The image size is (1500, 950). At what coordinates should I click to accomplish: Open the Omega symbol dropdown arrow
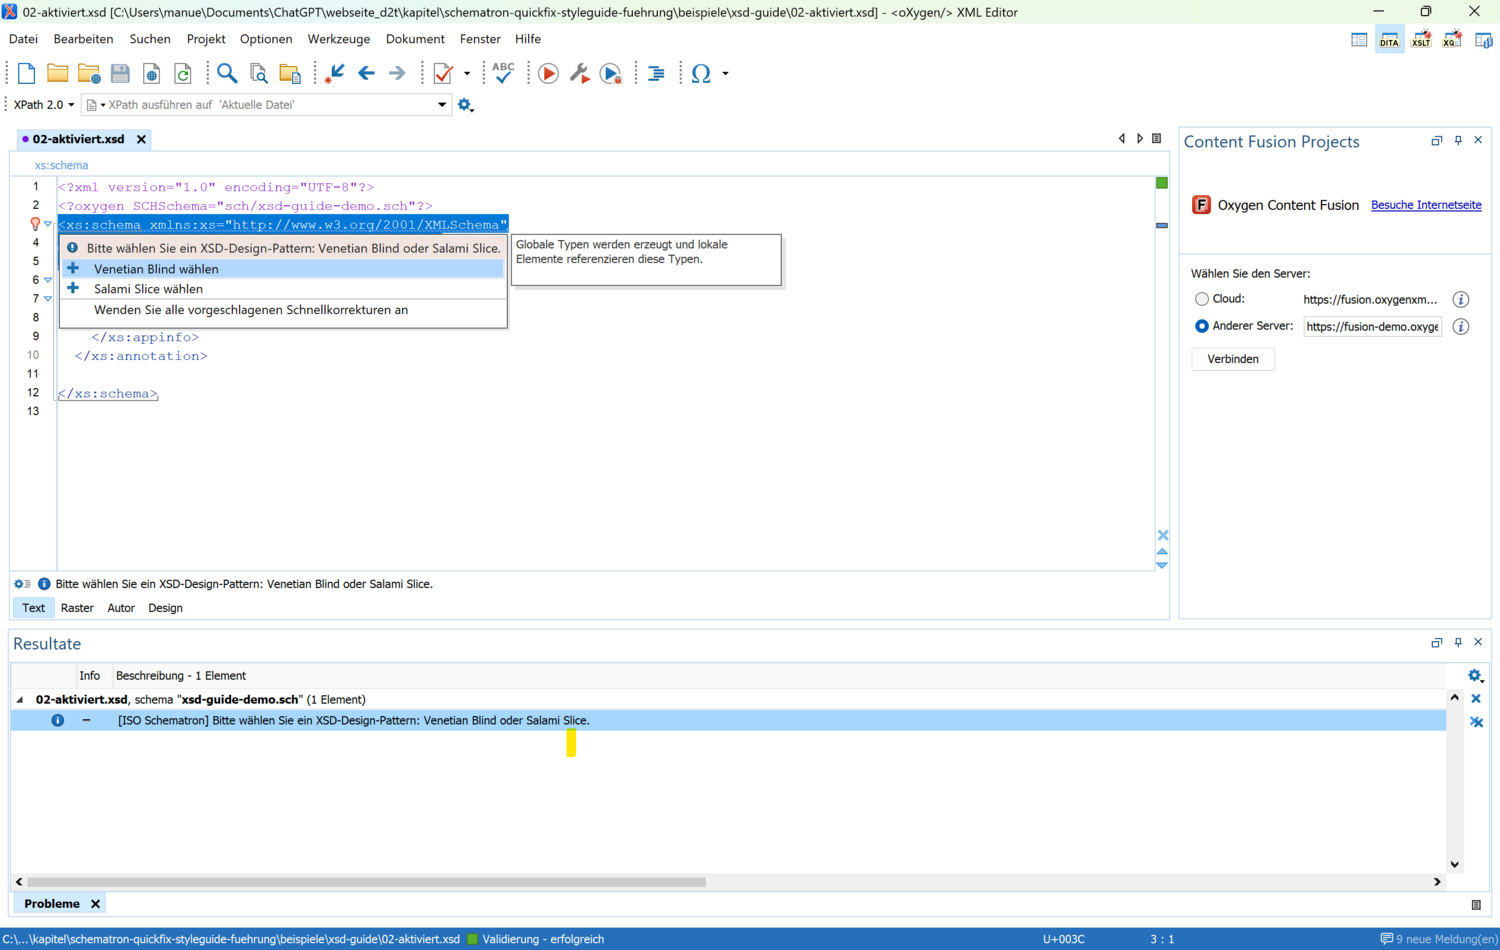click(726, 74)
